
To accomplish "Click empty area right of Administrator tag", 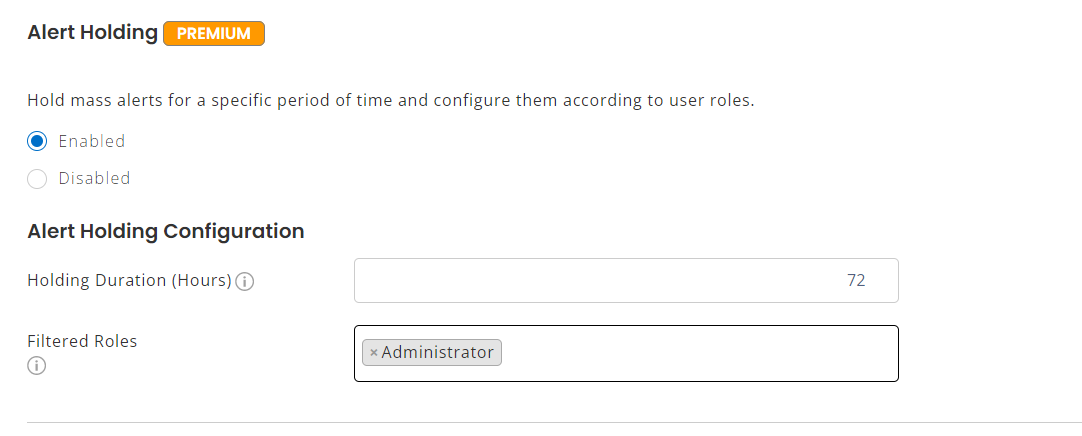I will (x=700, y=353).
